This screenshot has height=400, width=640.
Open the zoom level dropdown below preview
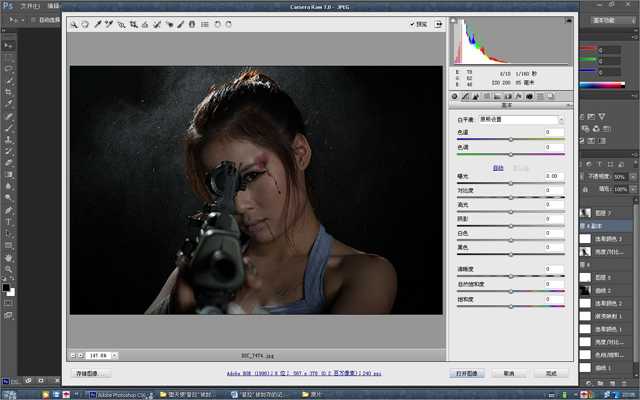(x=114, y=354)
